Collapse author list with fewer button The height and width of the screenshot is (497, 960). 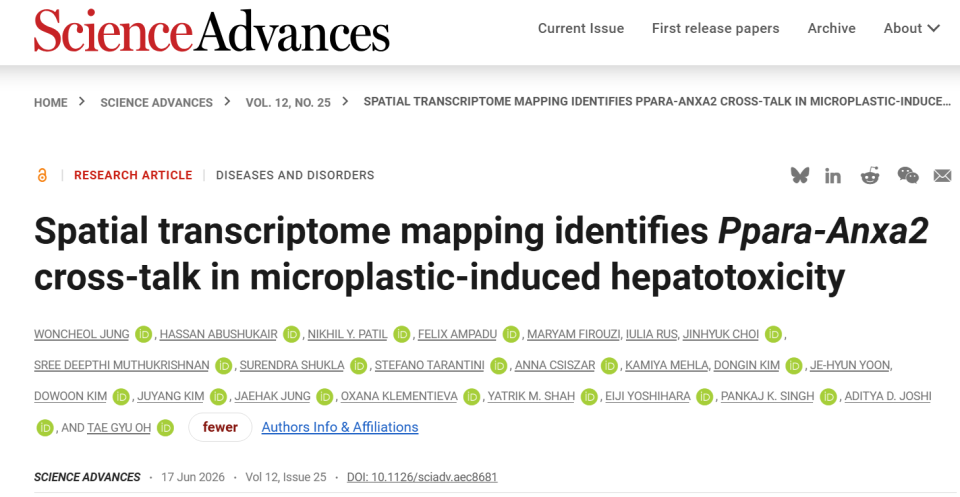[220, 427]
